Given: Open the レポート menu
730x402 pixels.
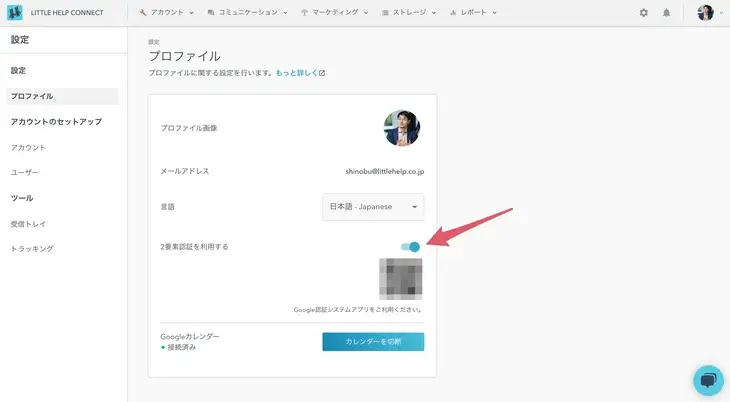Looking at the screenshot, I should [x=476, y=13].
